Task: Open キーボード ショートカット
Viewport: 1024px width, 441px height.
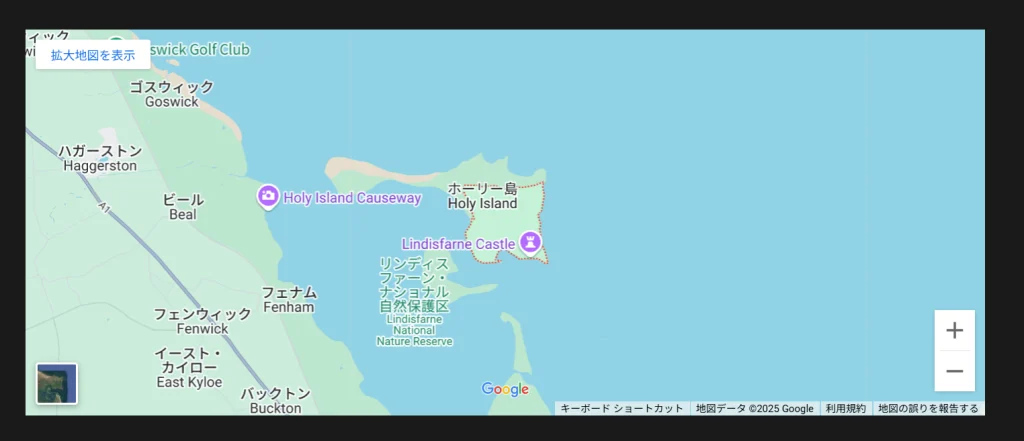Action: 622,408
